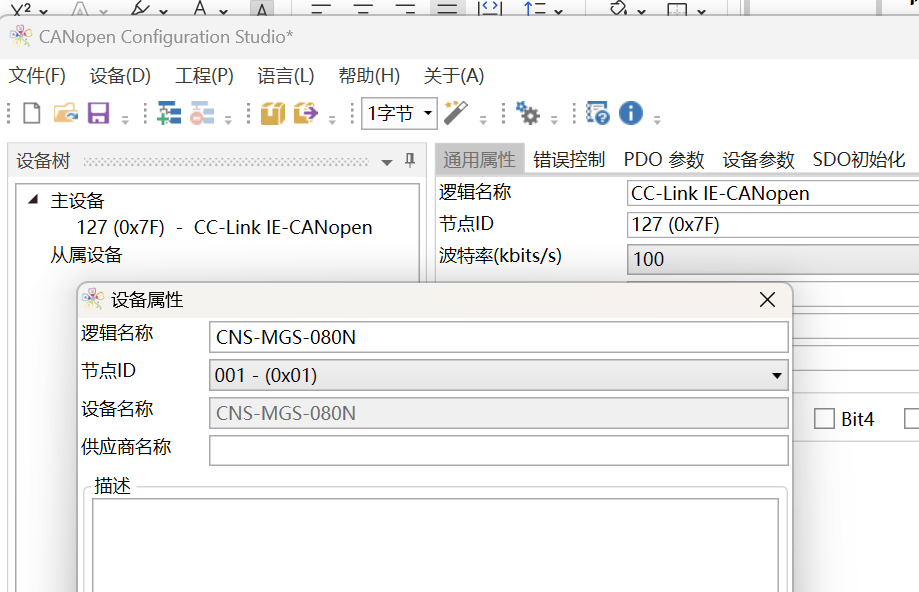
Task: Open toolbar overflow arrow after the Save icon
Action: pos(125,120)
